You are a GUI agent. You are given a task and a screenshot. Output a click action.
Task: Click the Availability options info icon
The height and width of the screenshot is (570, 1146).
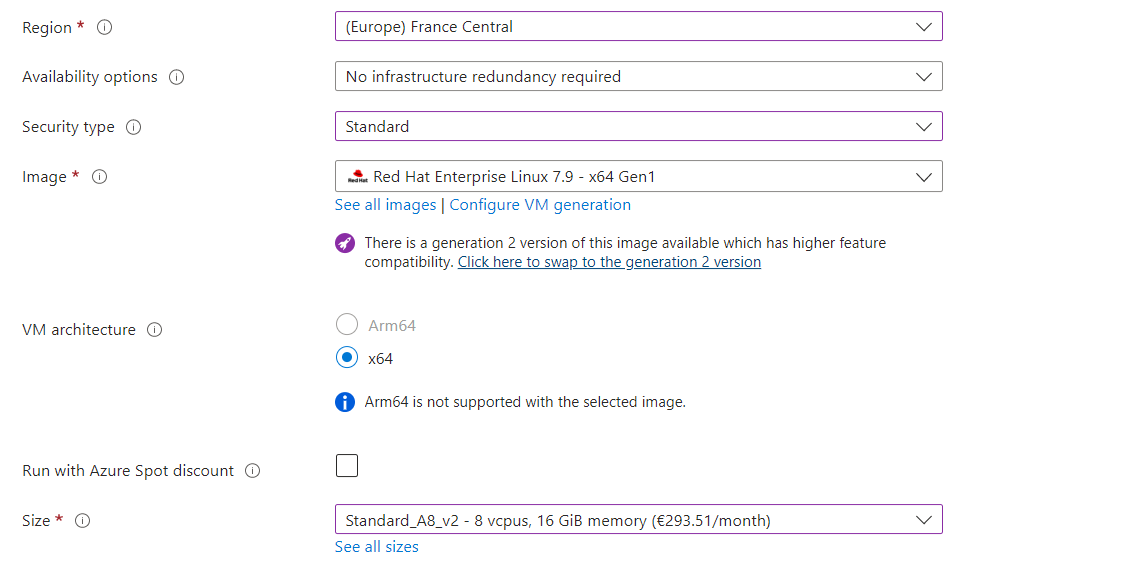[177, 77]
